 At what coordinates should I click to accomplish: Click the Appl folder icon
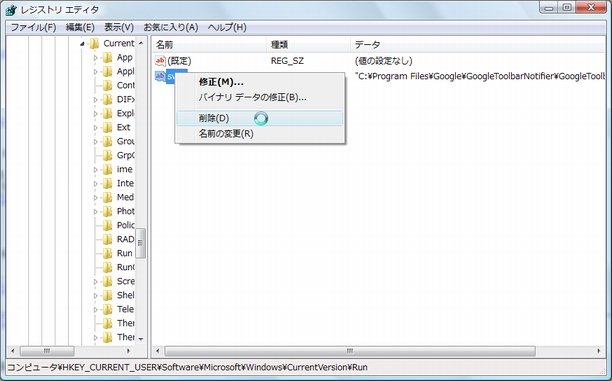point(107,71)
